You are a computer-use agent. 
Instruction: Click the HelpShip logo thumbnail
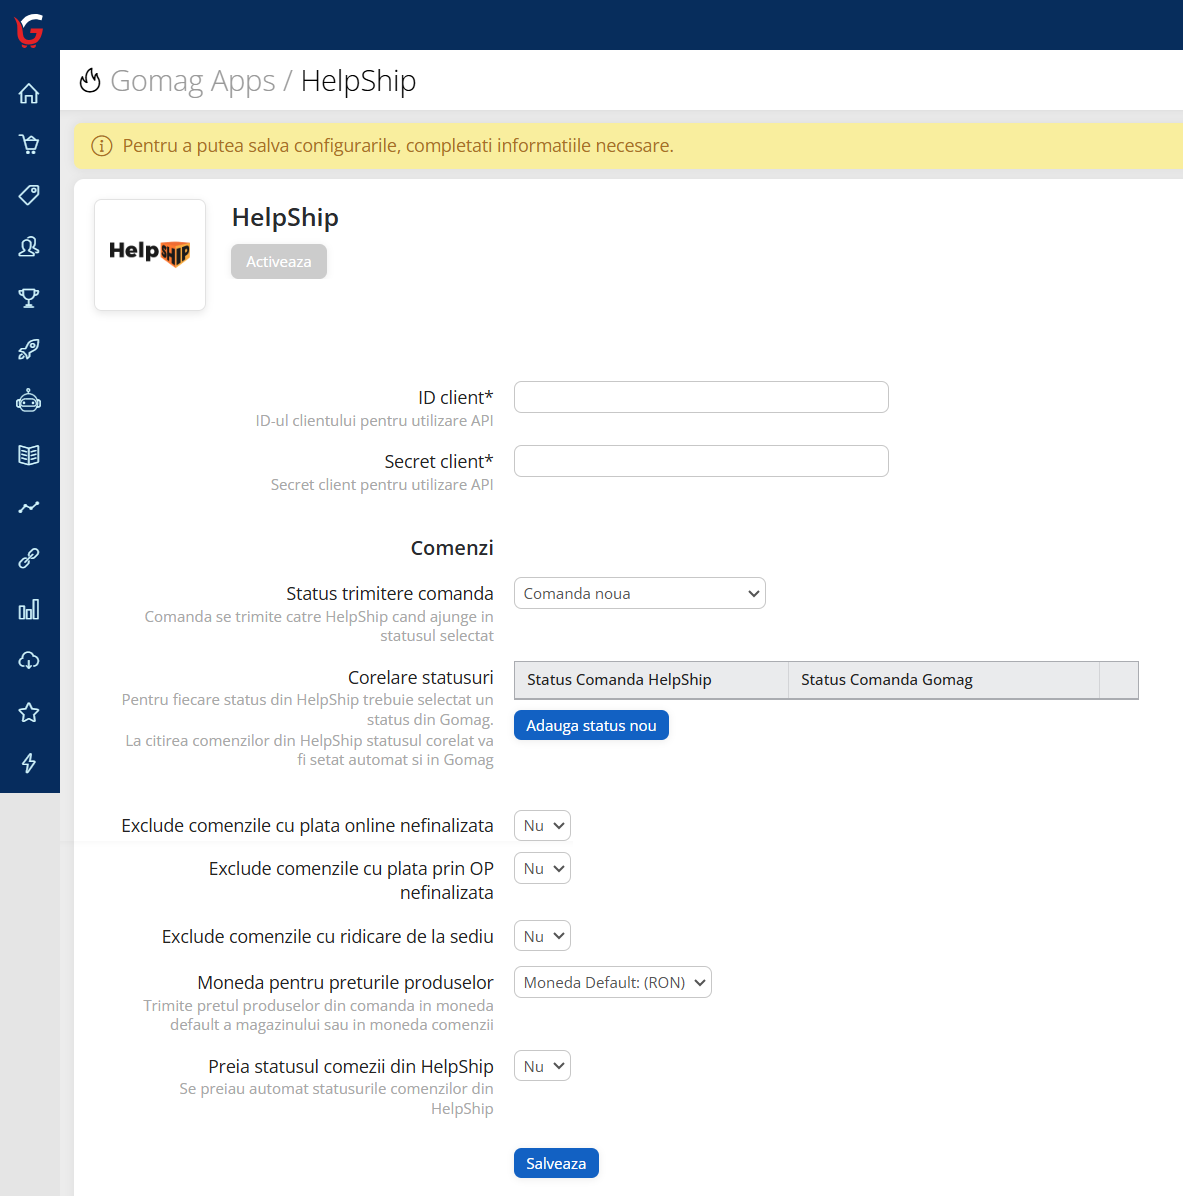tap(149, 255)
